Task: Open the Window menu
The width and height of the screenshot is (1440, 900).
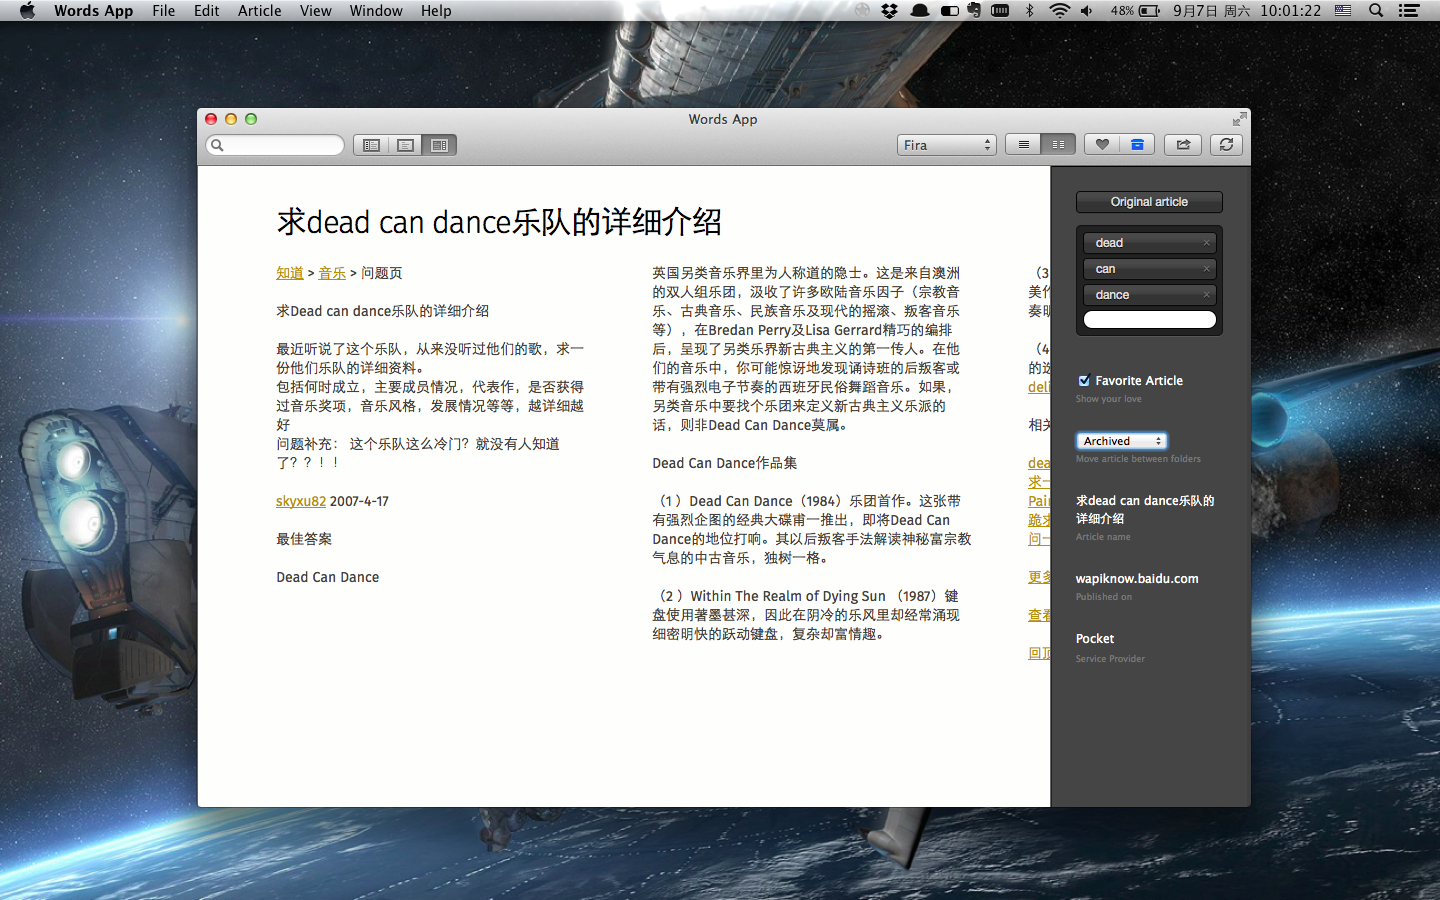Action: [x=376, y=11]
